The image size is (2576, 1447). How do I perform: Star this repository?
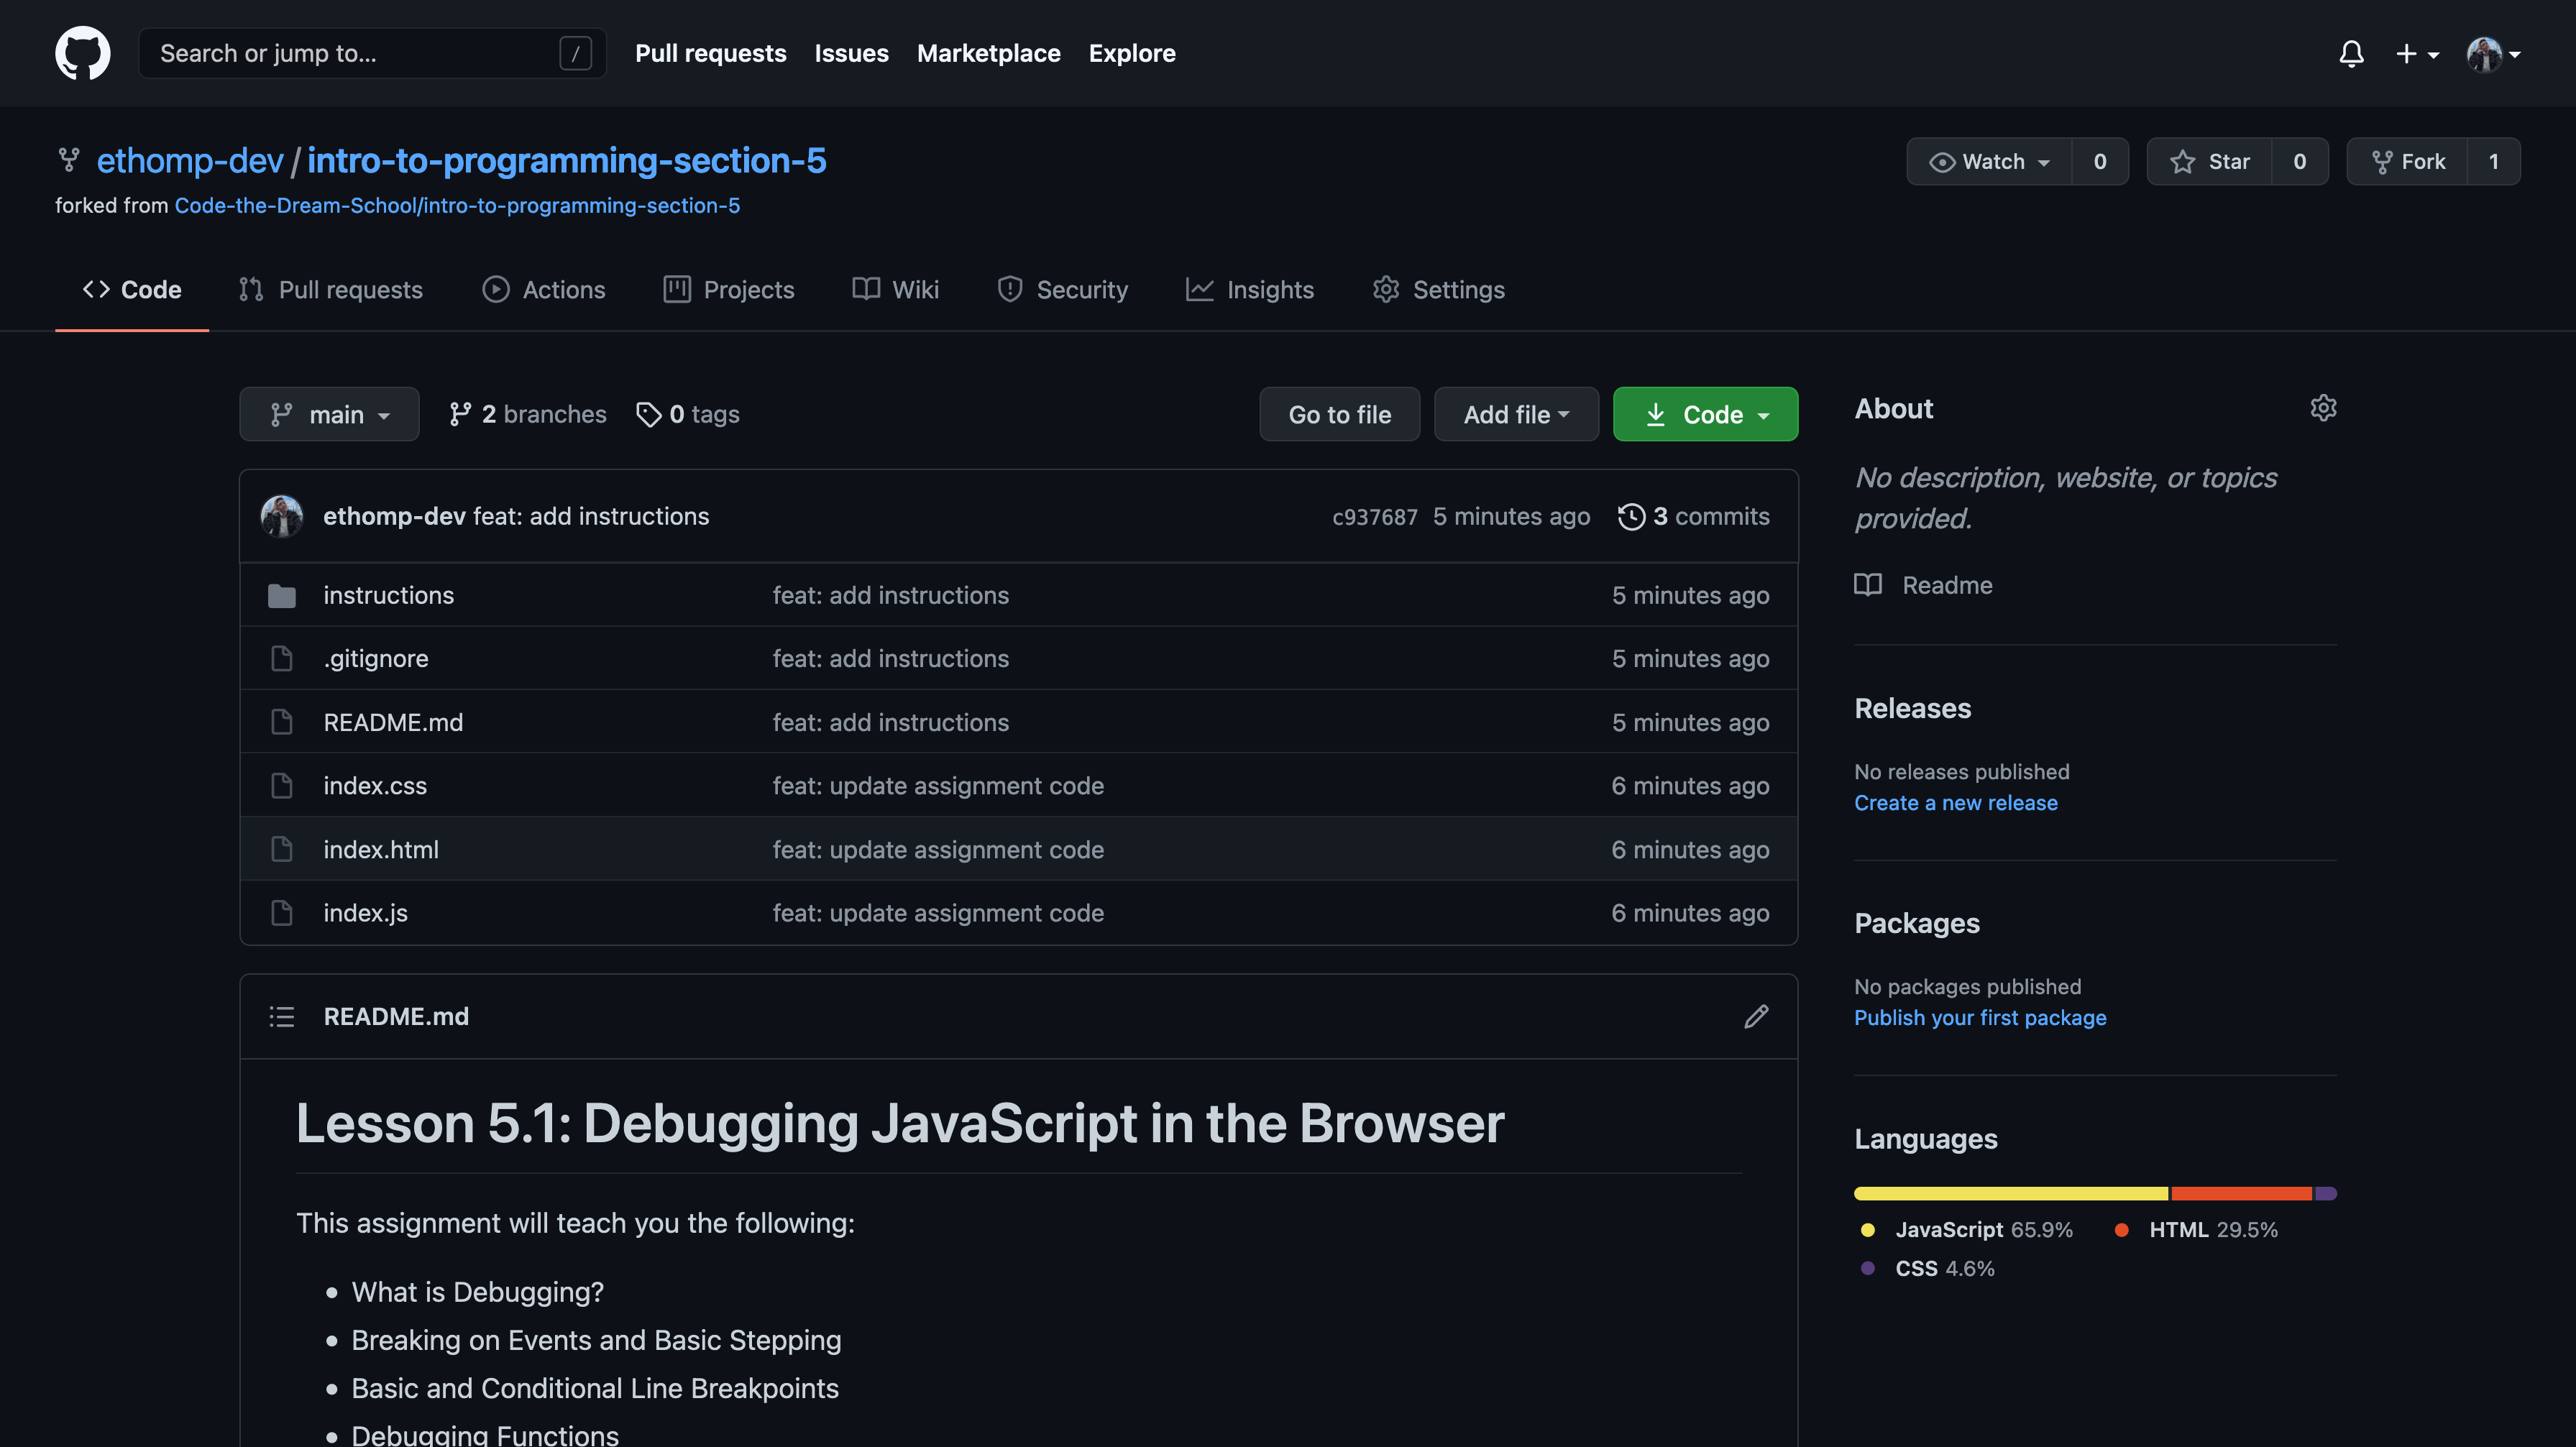click(2210, 161)
